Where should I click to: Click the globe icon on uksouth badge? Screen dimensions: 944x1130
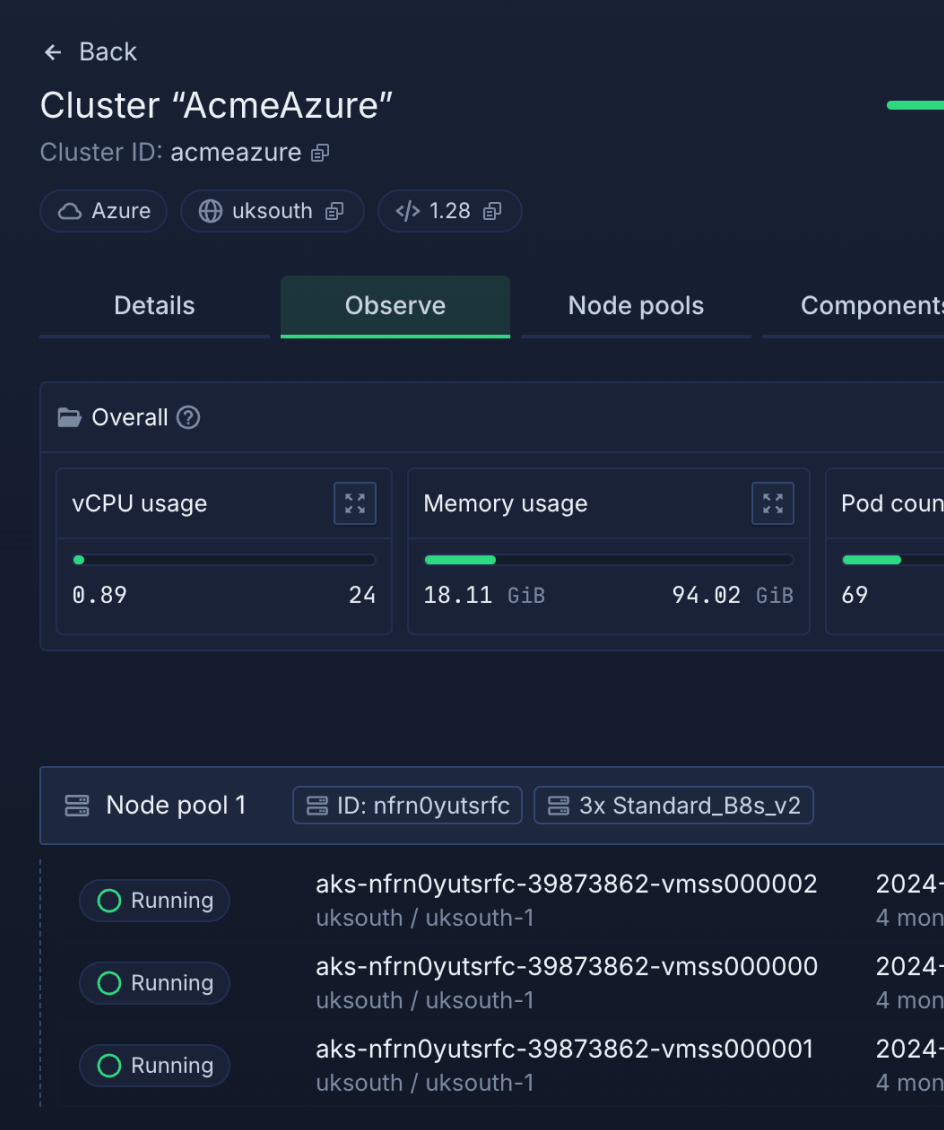[209, 211]
